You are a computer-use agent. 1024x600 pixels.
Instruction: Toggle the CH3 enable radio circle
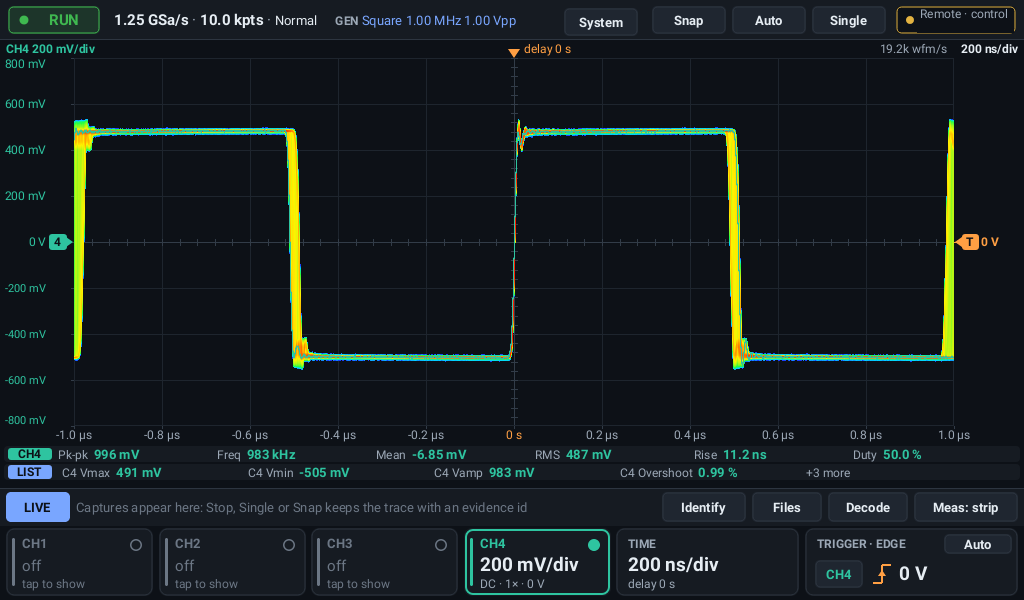(441, 545)
